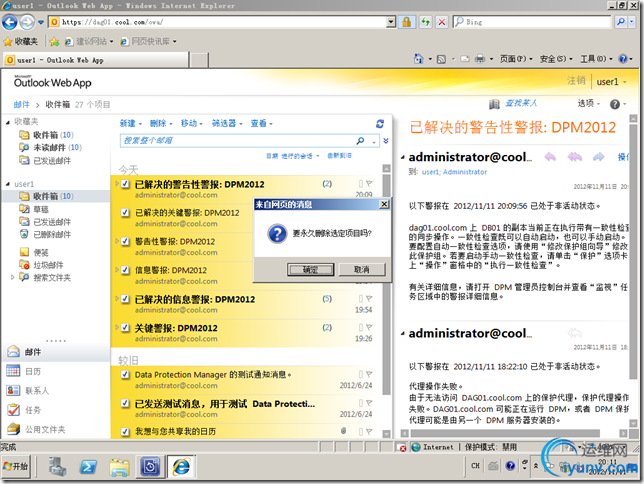Click the 查找某人 (Find Someone) link
The width and height of the screenshot is (644, 484).
(521, 103)
